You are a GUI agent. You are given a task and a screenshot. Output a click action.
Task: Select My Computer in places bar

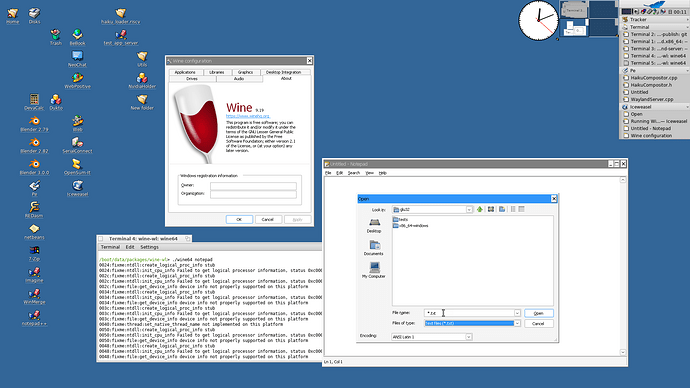374,270
